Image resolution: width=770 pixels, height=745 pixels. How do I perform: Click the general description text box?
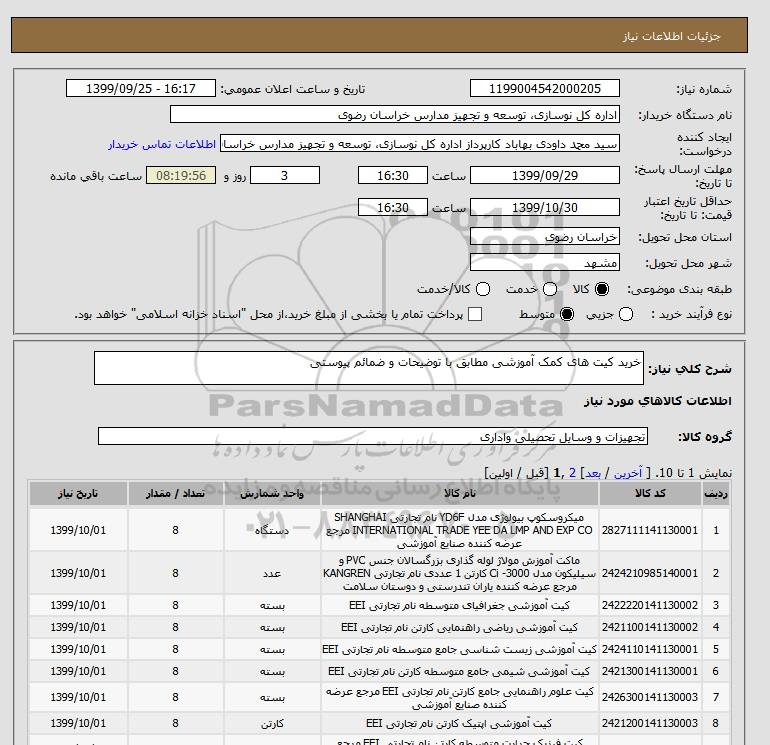click(369, 368)
